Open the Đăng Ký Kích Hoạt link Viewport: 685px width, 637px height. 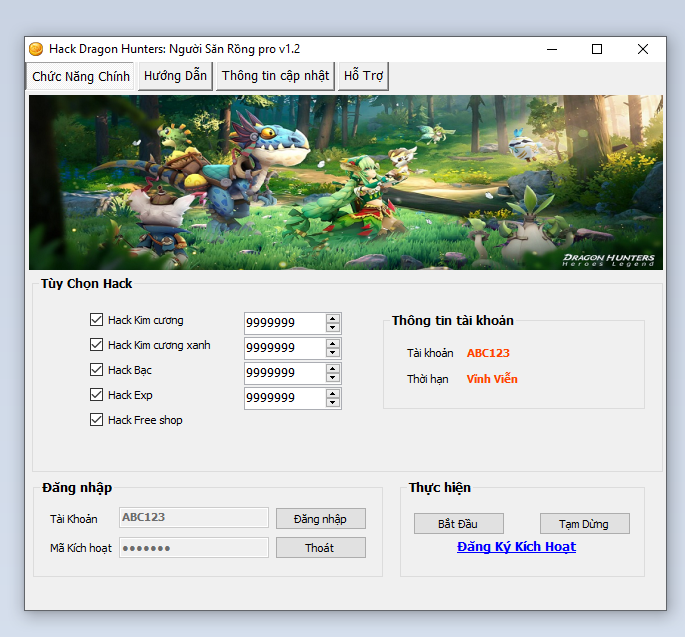click(516, 547)
